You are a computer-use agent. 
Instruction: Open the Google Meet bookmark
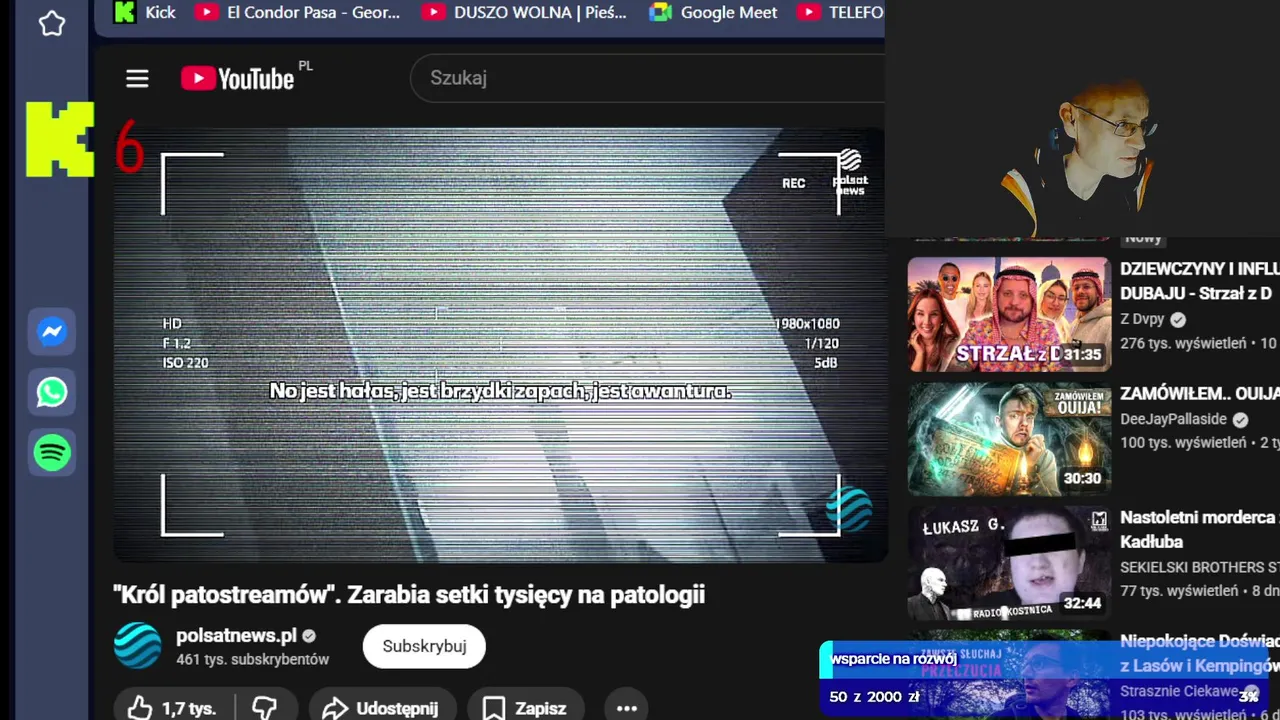713,12
